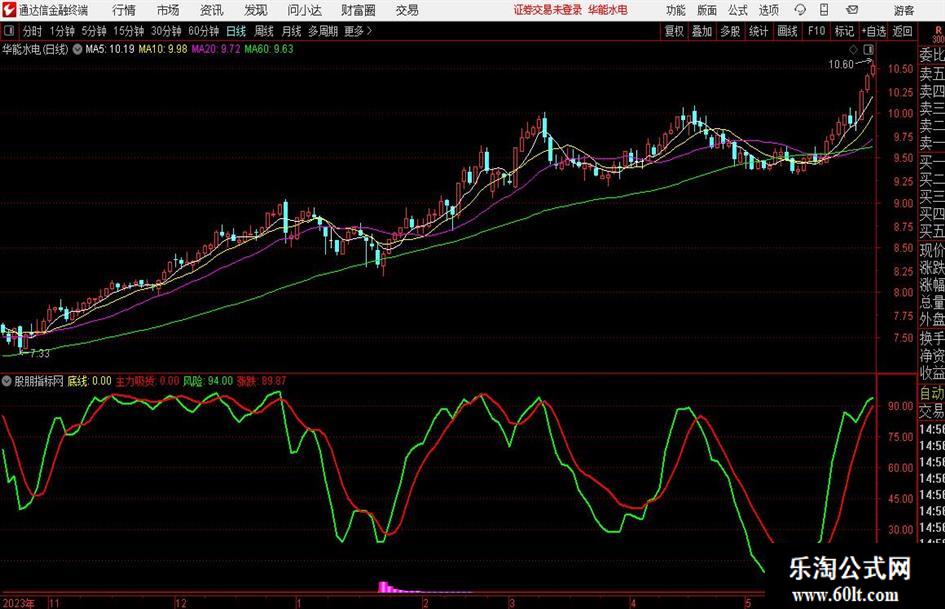Select the 周线 weekly period tab
945x609 pixels.
[264, 31]
